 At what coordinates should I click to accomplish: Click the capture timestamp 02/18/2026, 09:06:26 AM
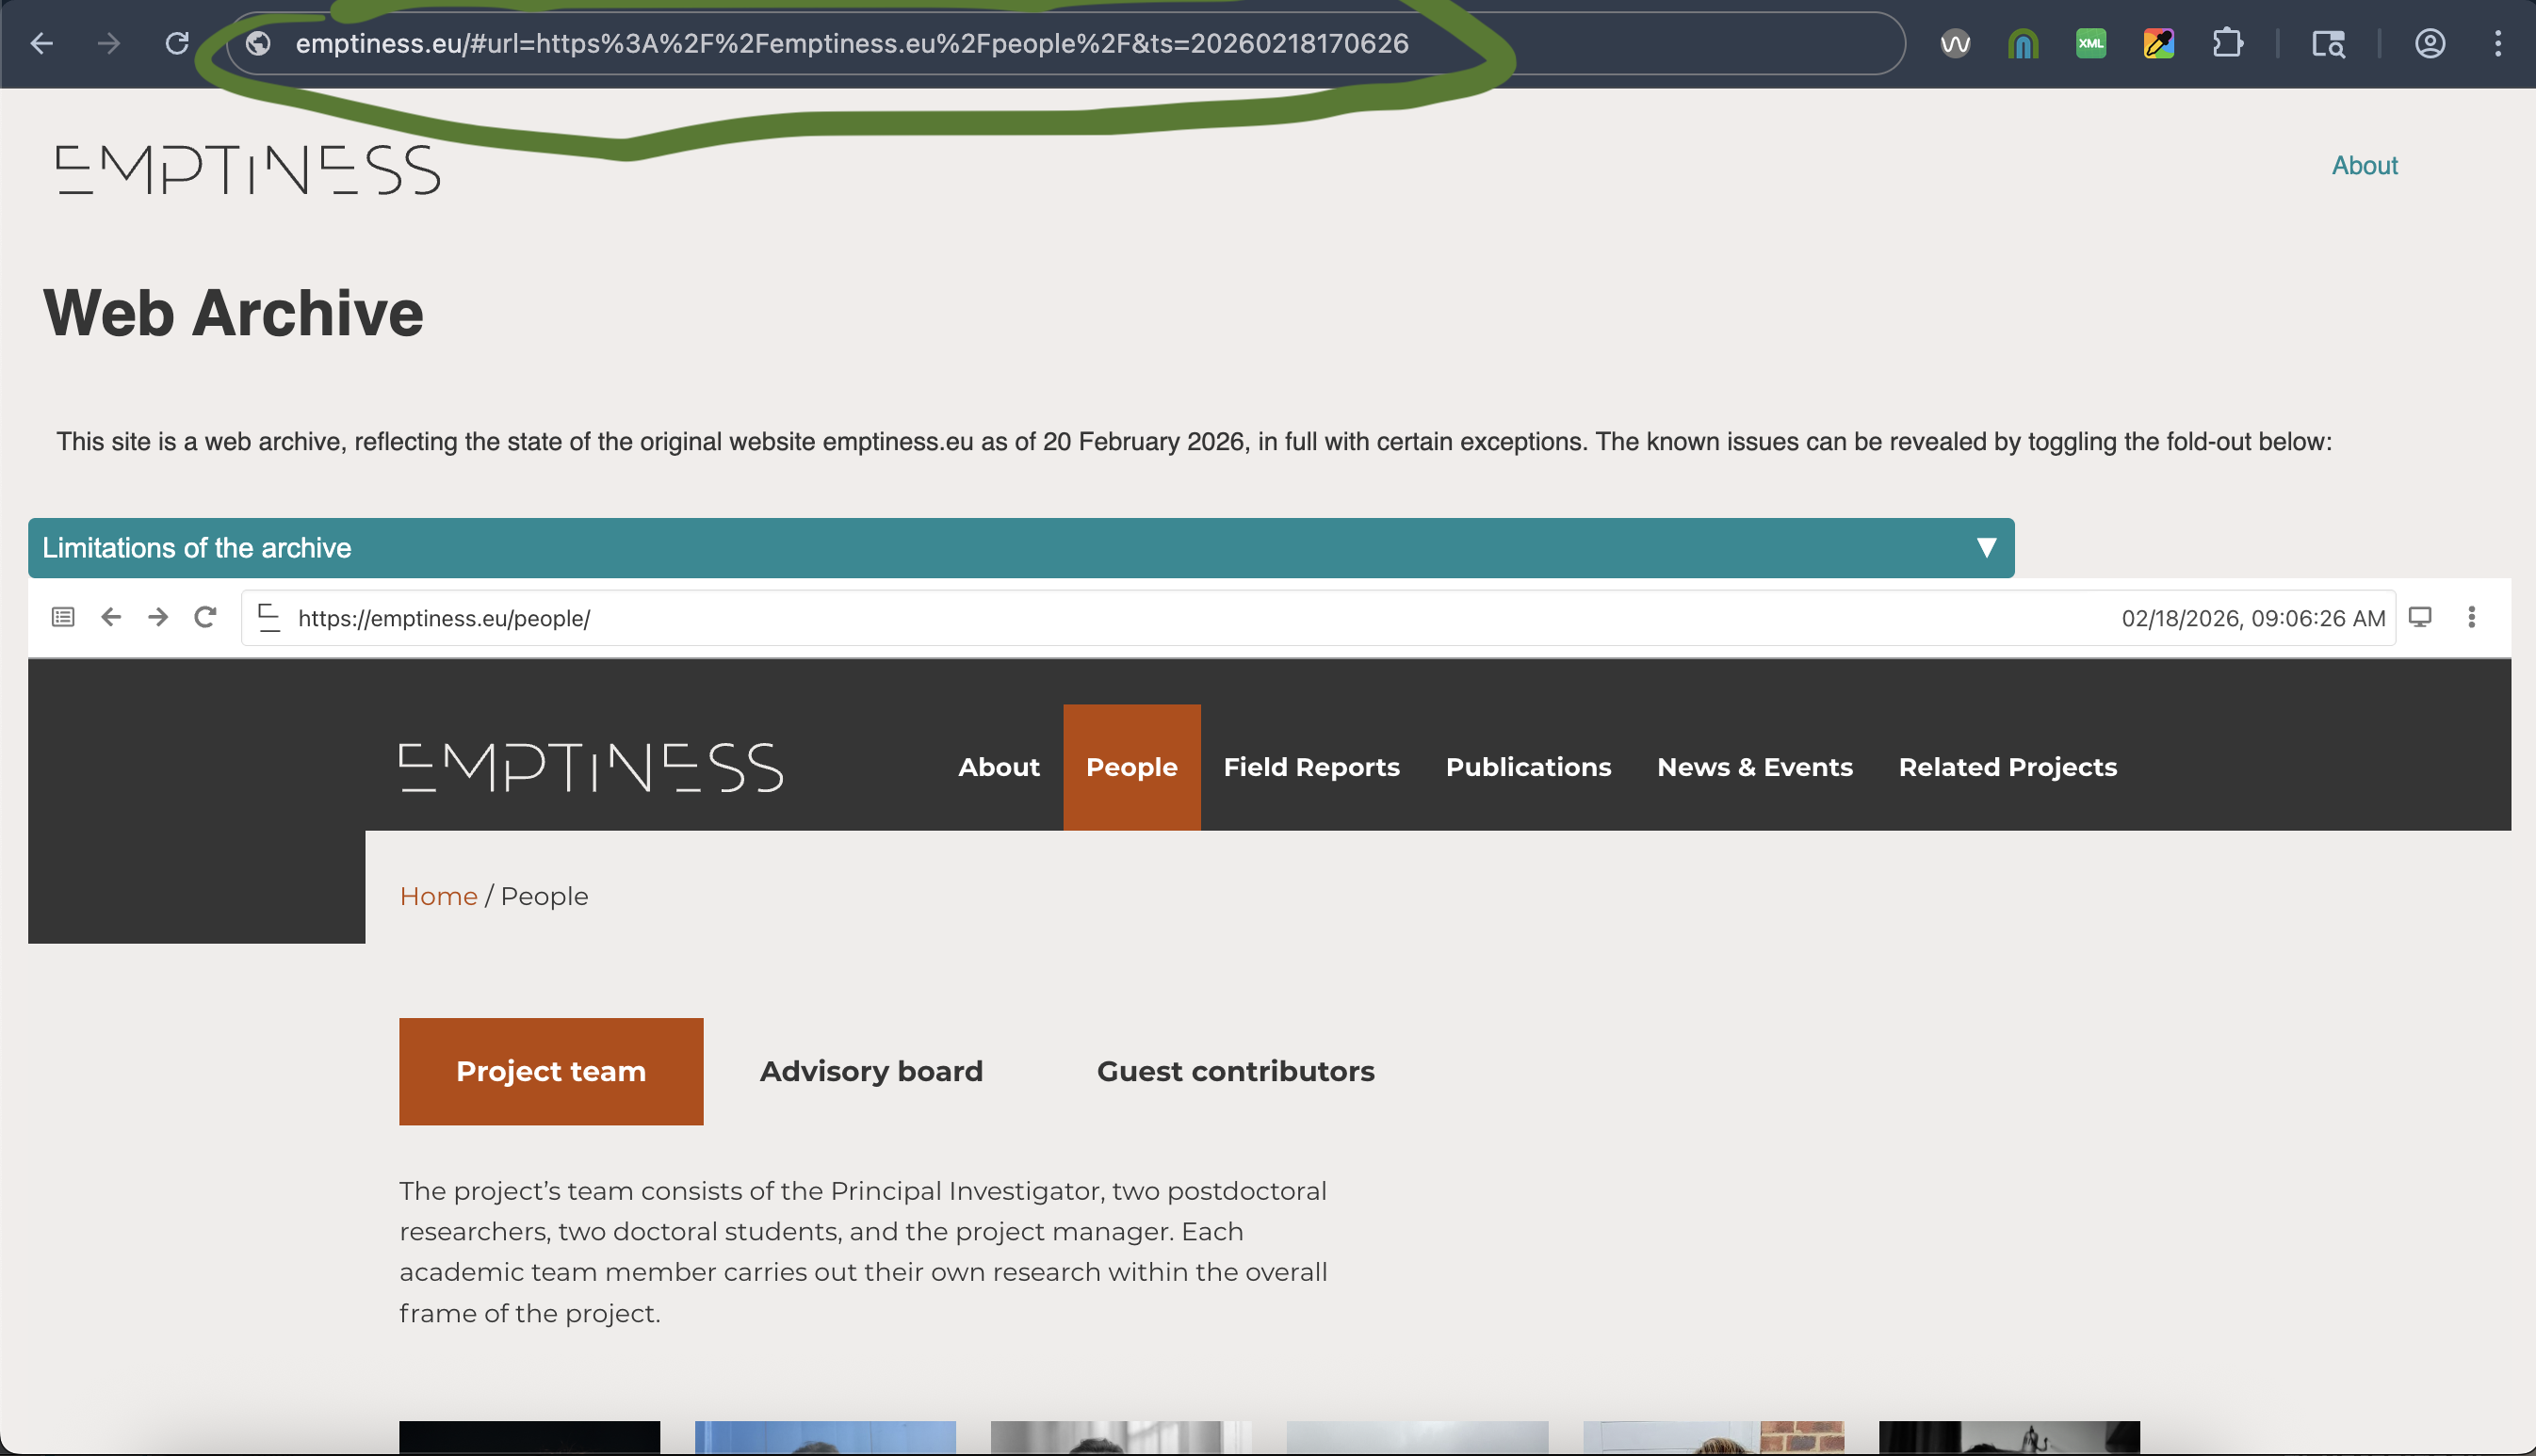(2253, 619)
